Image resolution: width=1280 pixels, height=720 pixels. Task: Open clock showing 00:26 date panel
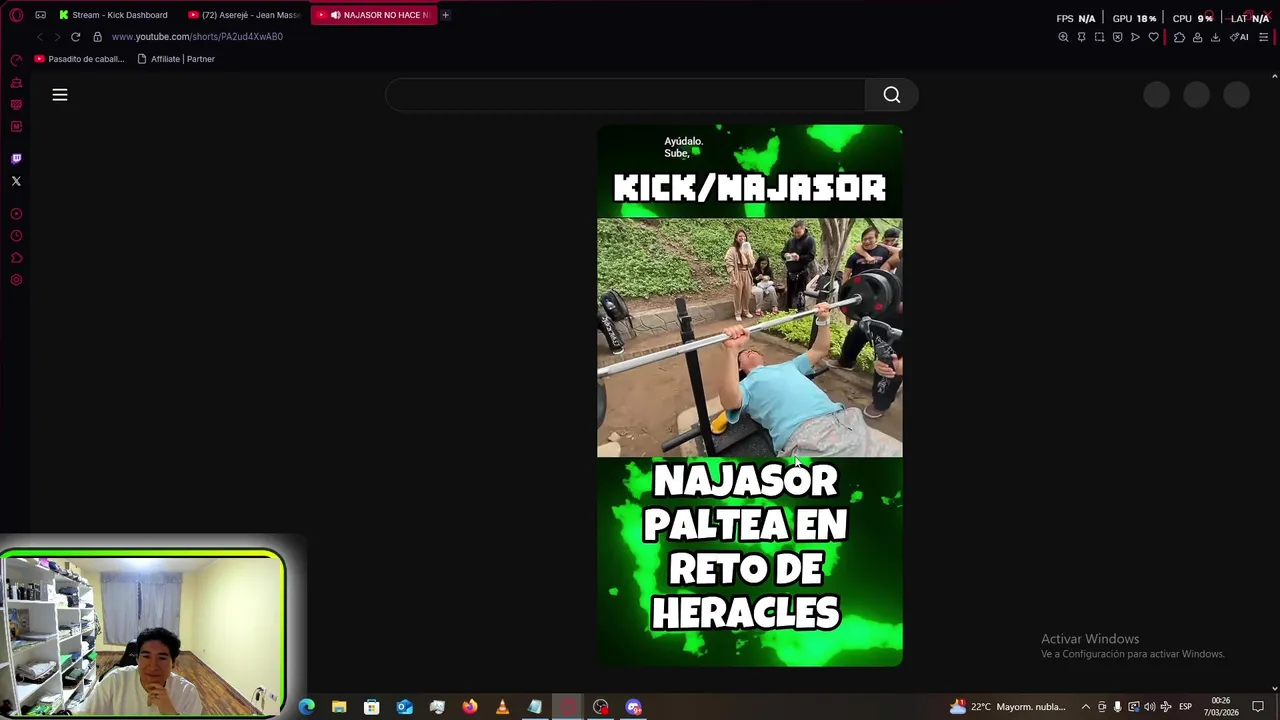point(1221,707)
